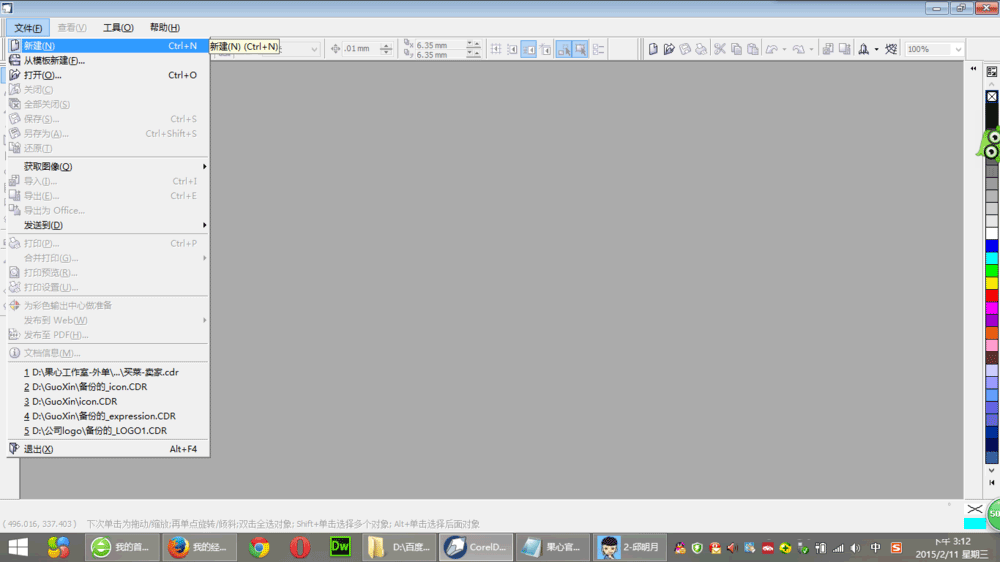Pick the green swatch in the palette

click(992, 270)
